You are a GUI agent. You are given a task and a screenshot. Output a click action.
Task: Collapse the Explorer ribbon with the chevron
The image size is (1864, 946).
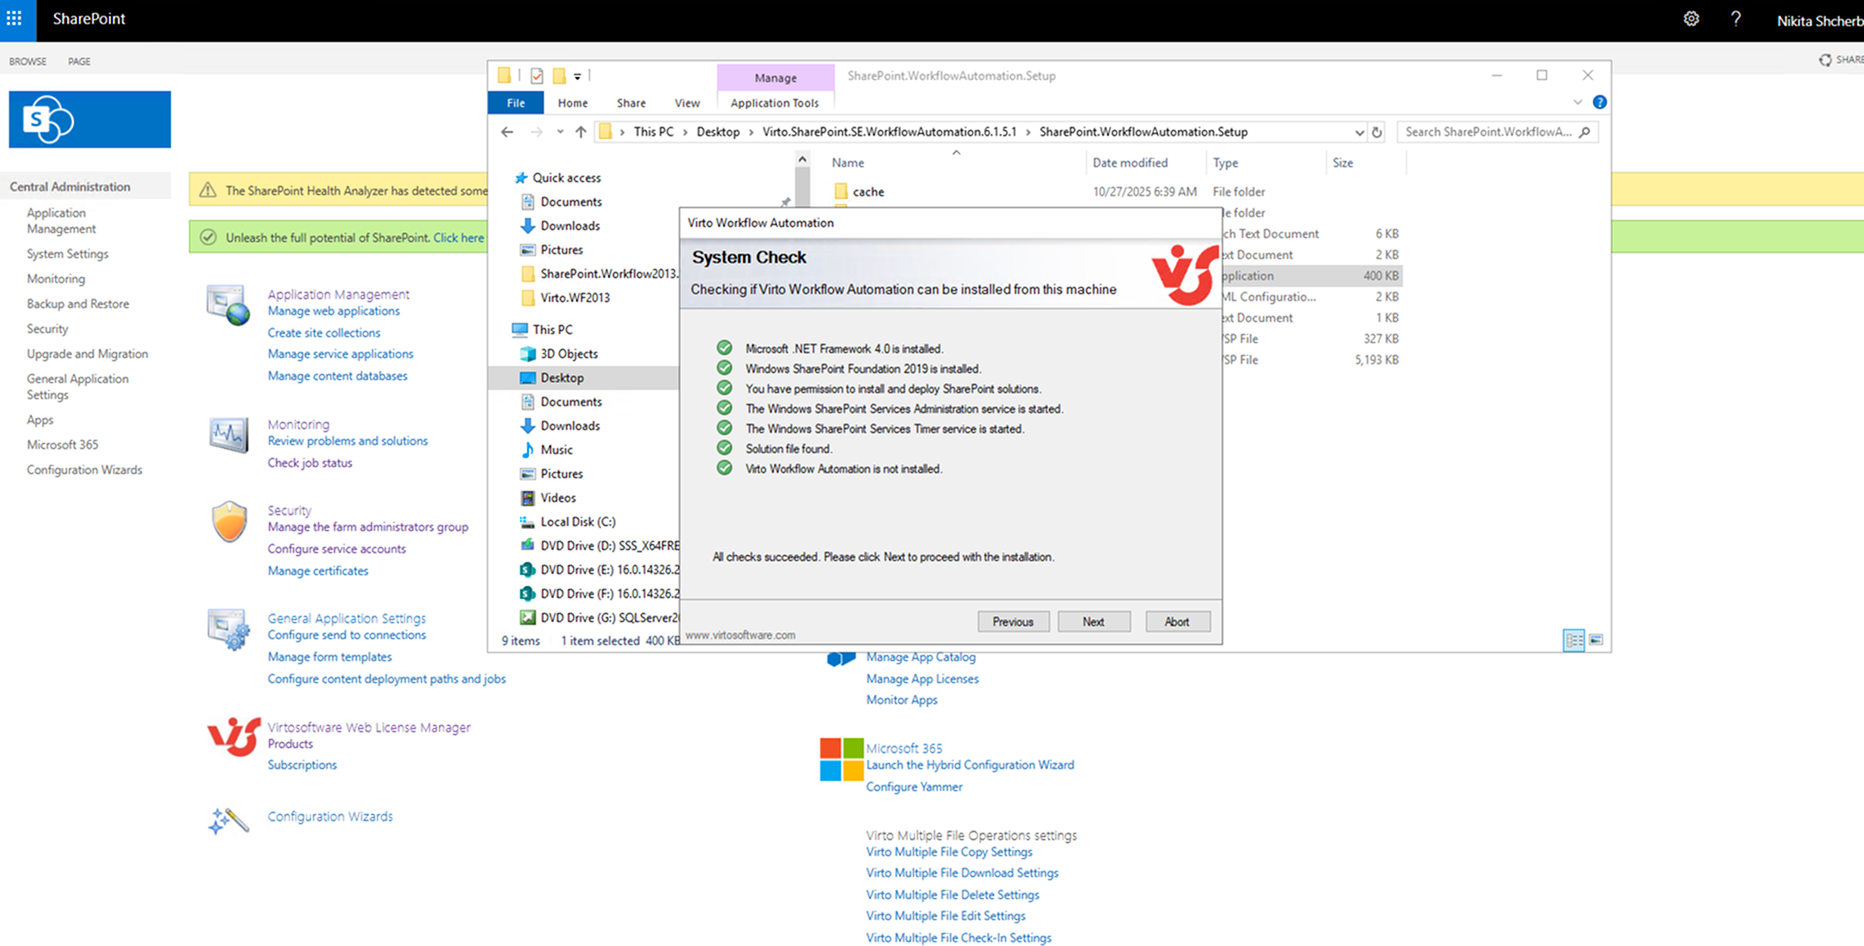[1577, 101]
